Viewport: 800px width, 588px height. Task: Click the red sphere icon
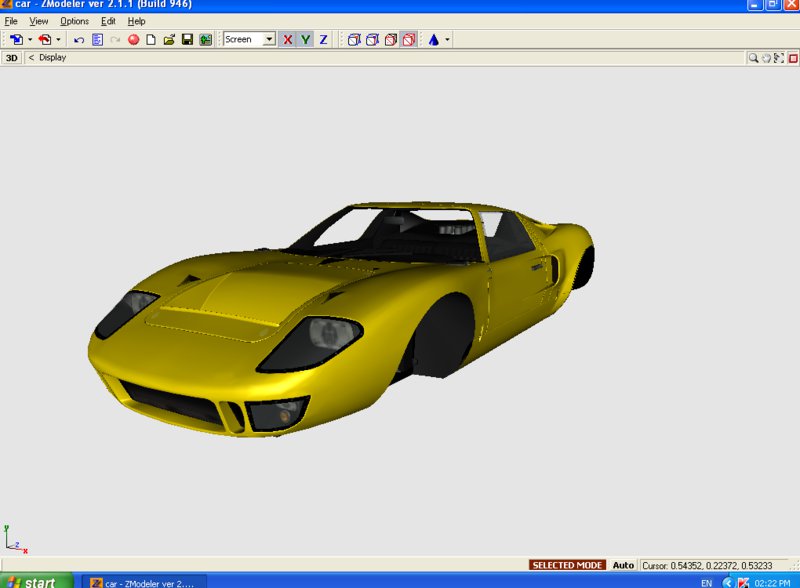coord(134,40)
